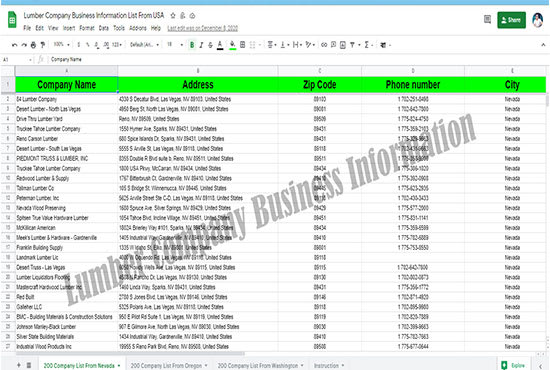The height and width of the screenshot is (370, 550).
Task: Switch to 200 Company List From Oregon tab
Action: [169, 365]
